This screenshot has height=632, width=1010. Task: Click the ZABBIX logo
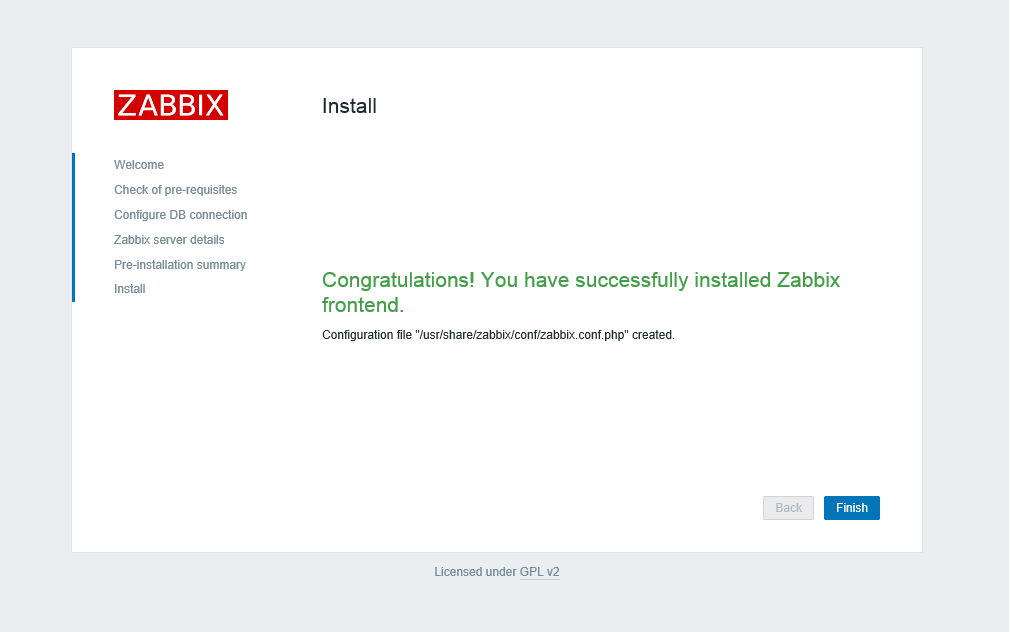171,105
